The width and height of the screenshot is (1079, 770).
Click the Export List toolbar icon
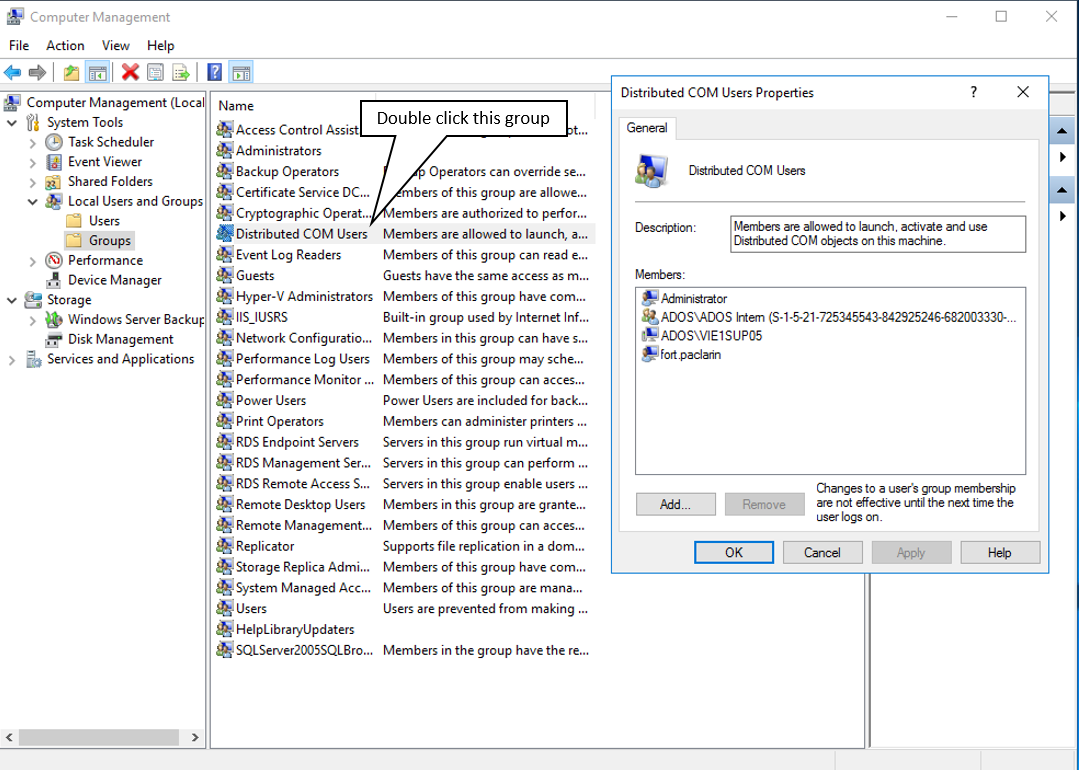coord(181,72)
